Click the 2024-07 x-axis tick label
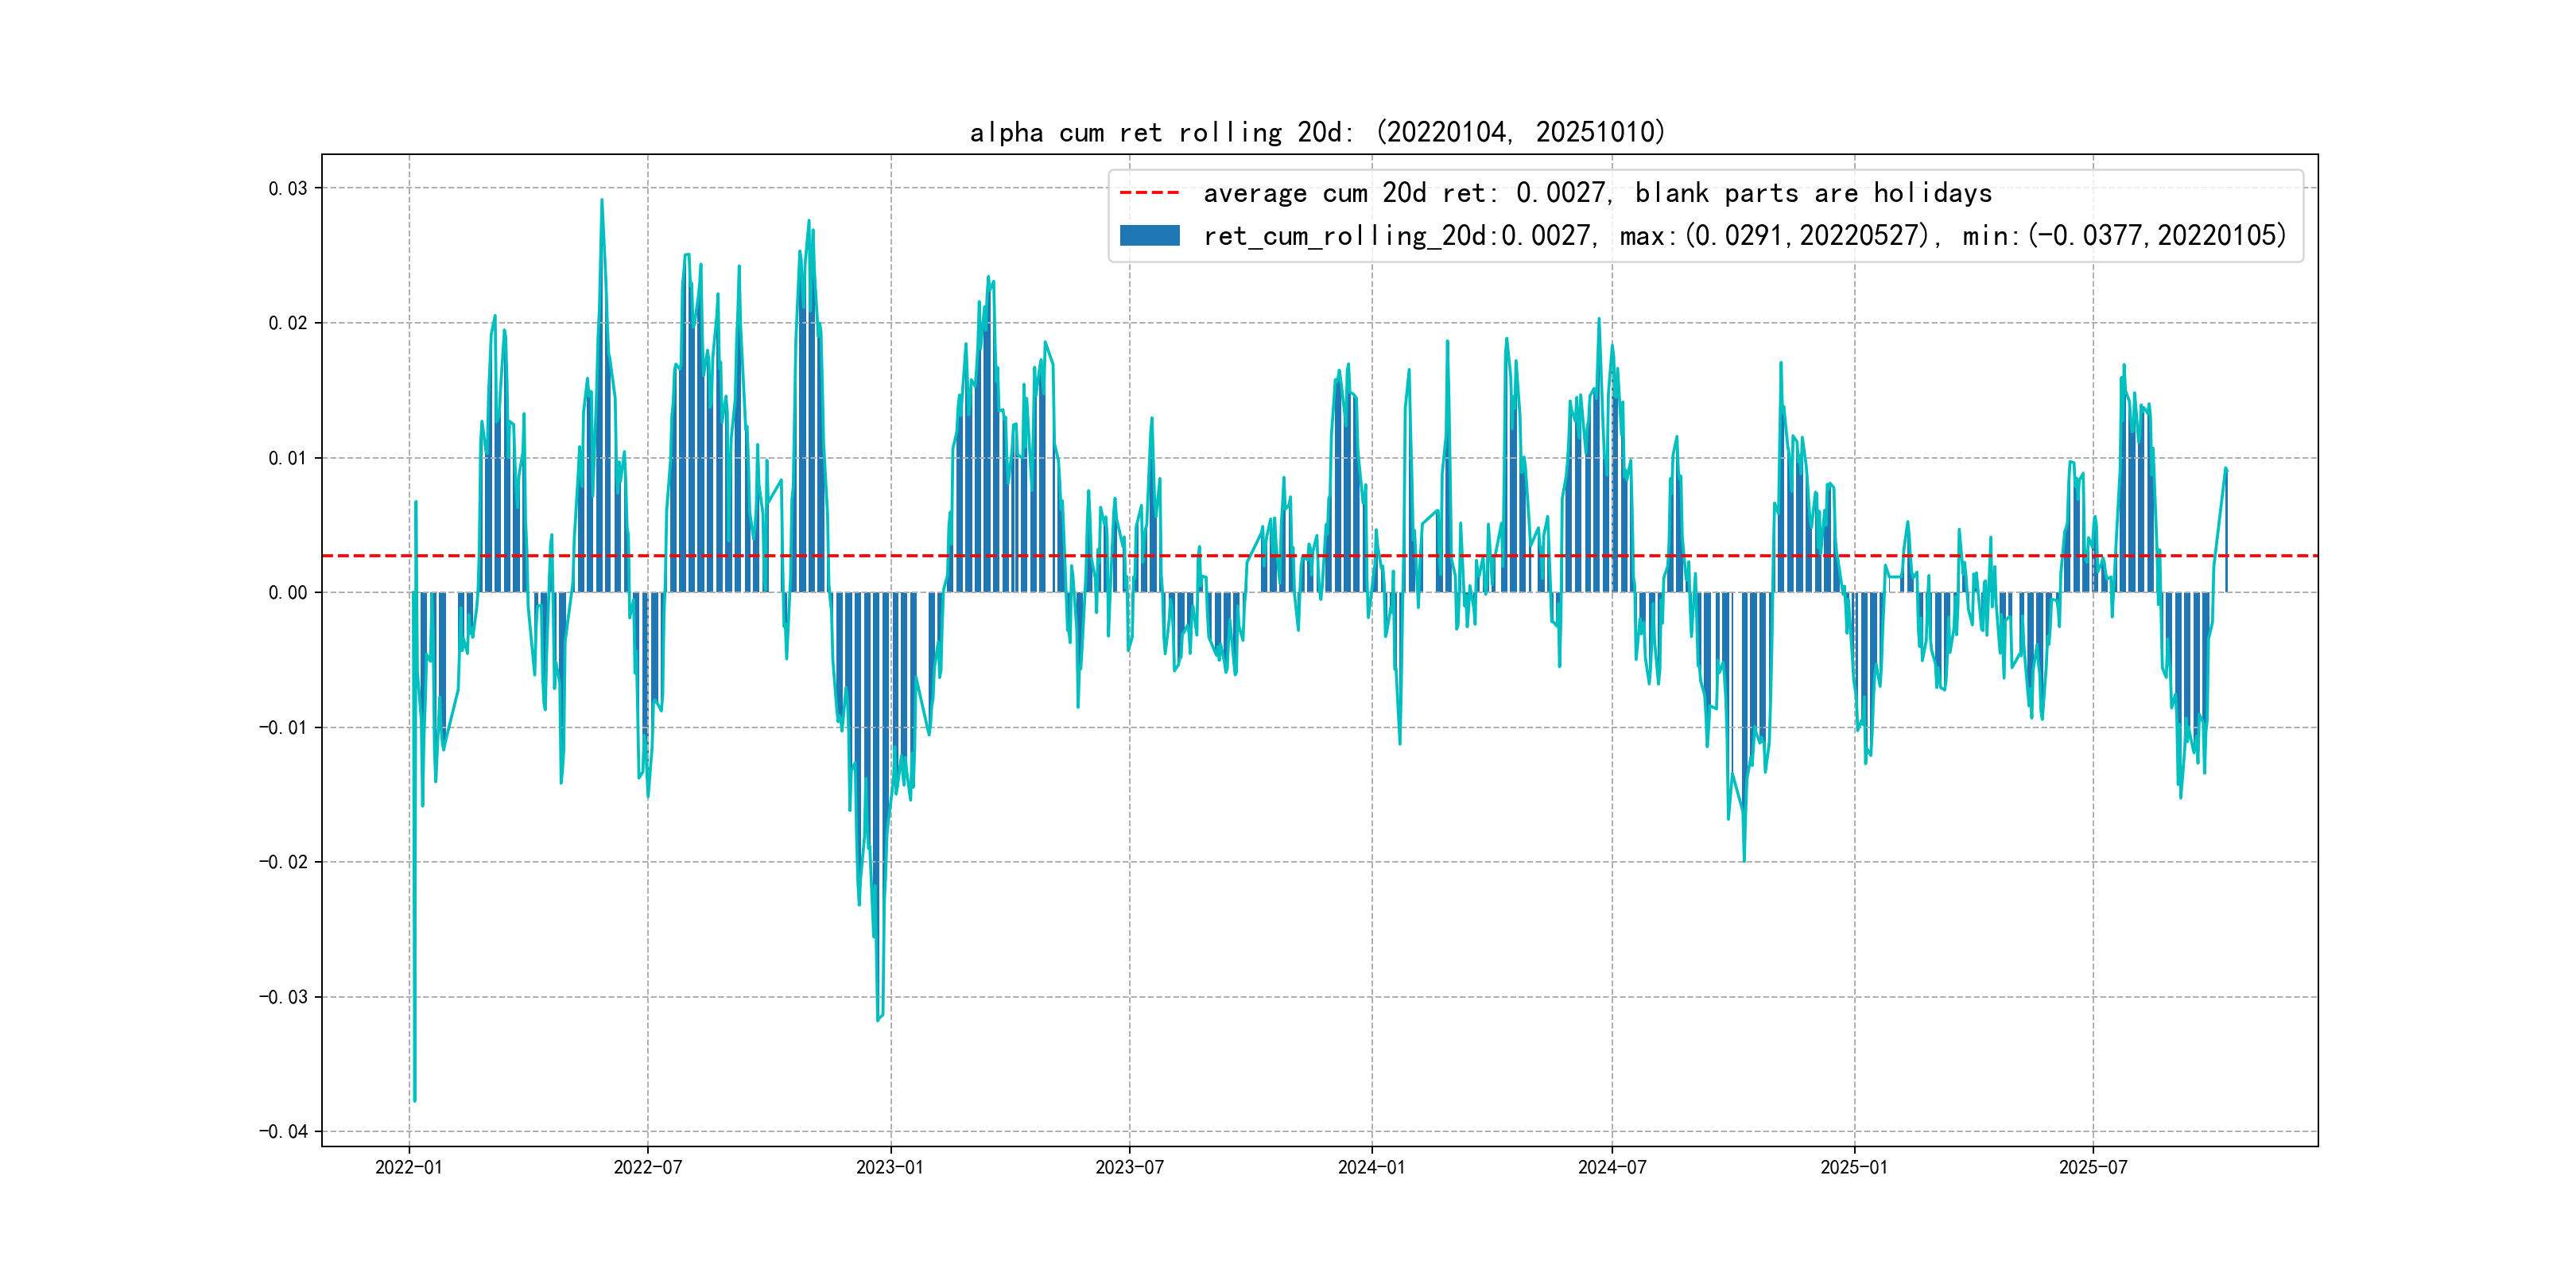2576x1288 pixels. point(1611,1167)
